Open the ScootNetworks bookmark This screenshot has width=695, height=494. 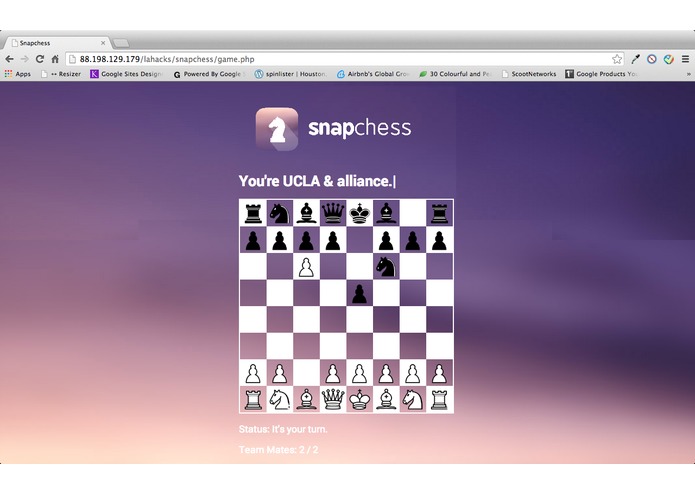click(529, 74)
